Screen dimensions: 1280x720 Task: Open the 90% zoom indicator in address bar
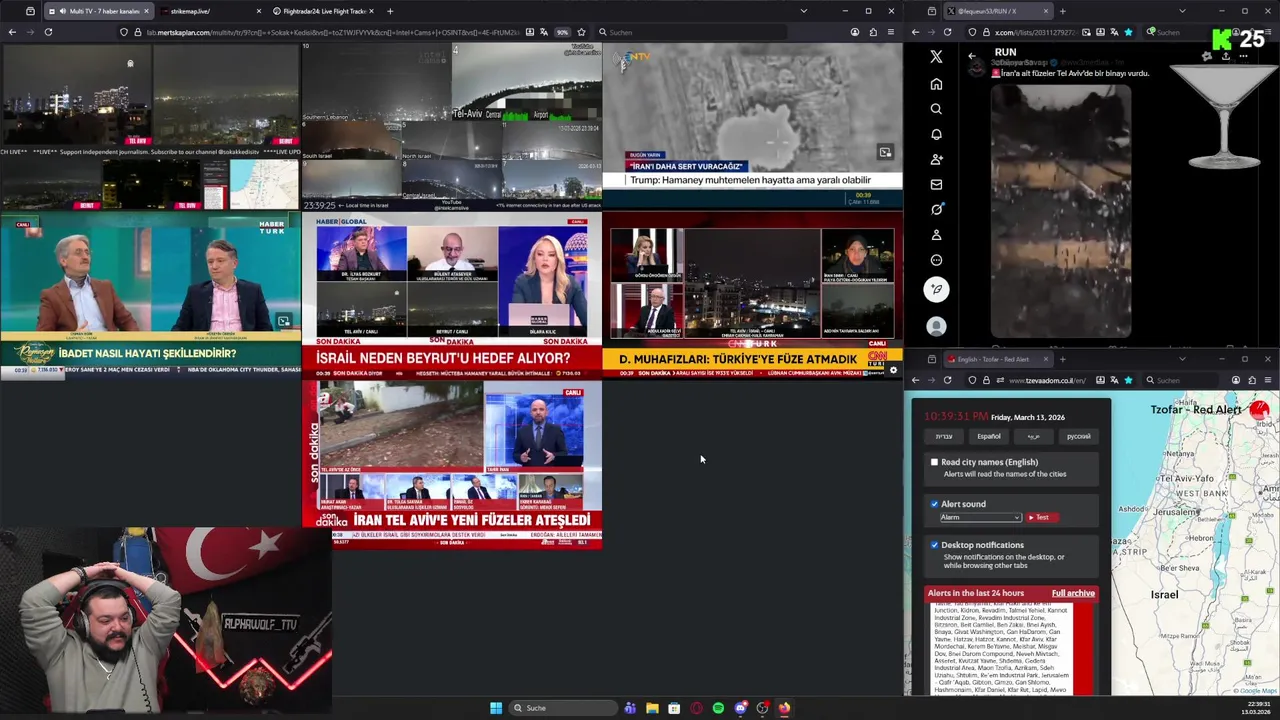point(563,32)
